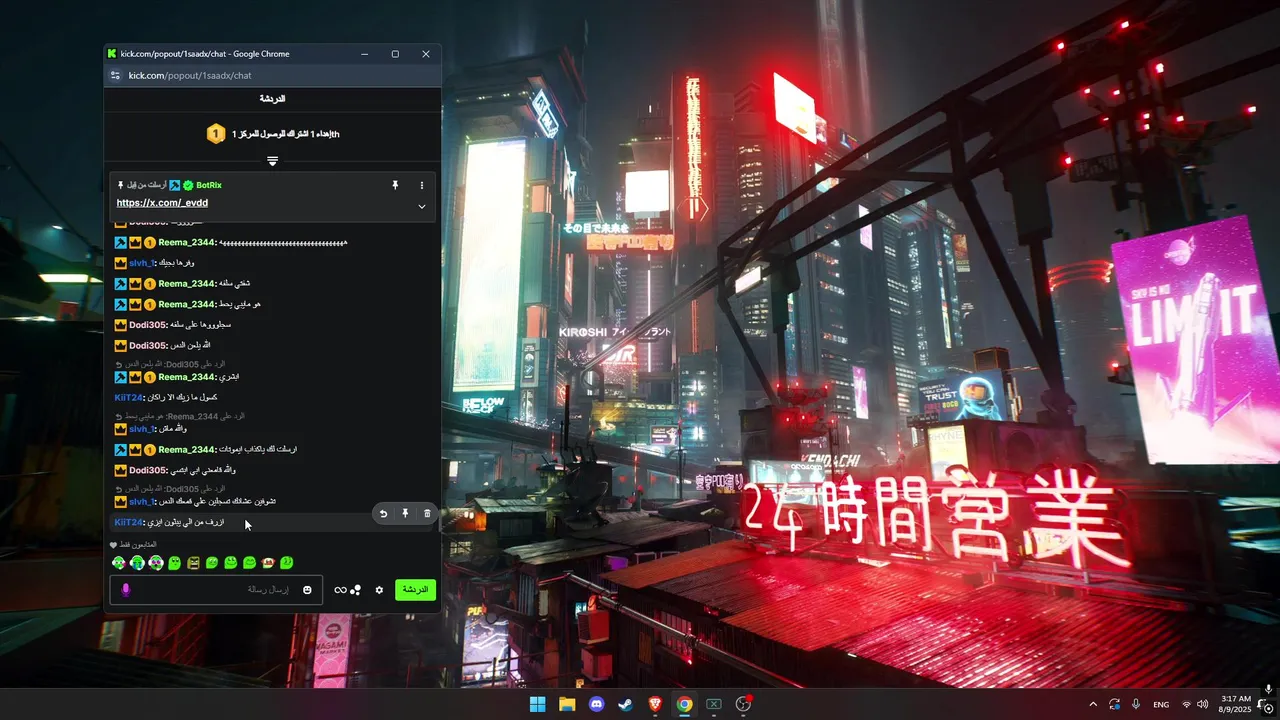
Task: Click the BotRix username in pinned message
Action: tap(209, 185)
